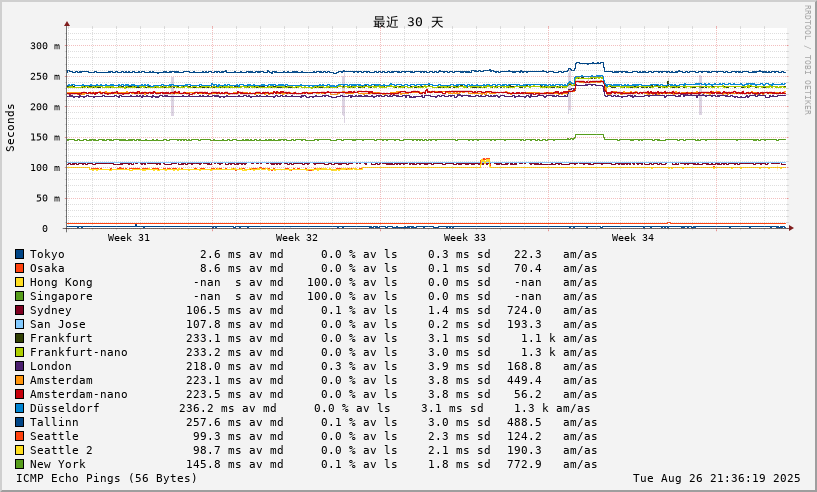This screenshot has width=817, height=492.
Task: Click the Seconds y-axis label
Action: click(x=10, y=128)
